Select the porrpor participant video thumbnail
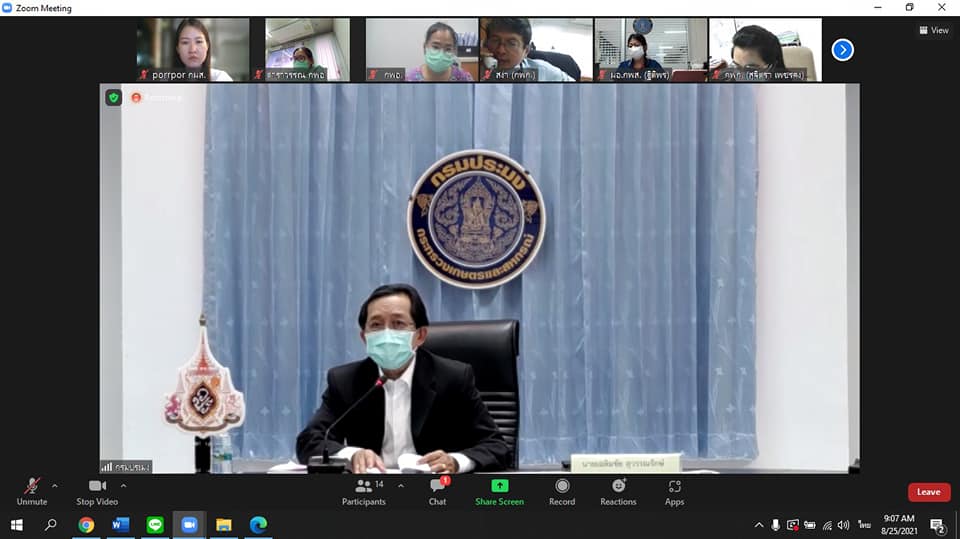 click(193, 49)
